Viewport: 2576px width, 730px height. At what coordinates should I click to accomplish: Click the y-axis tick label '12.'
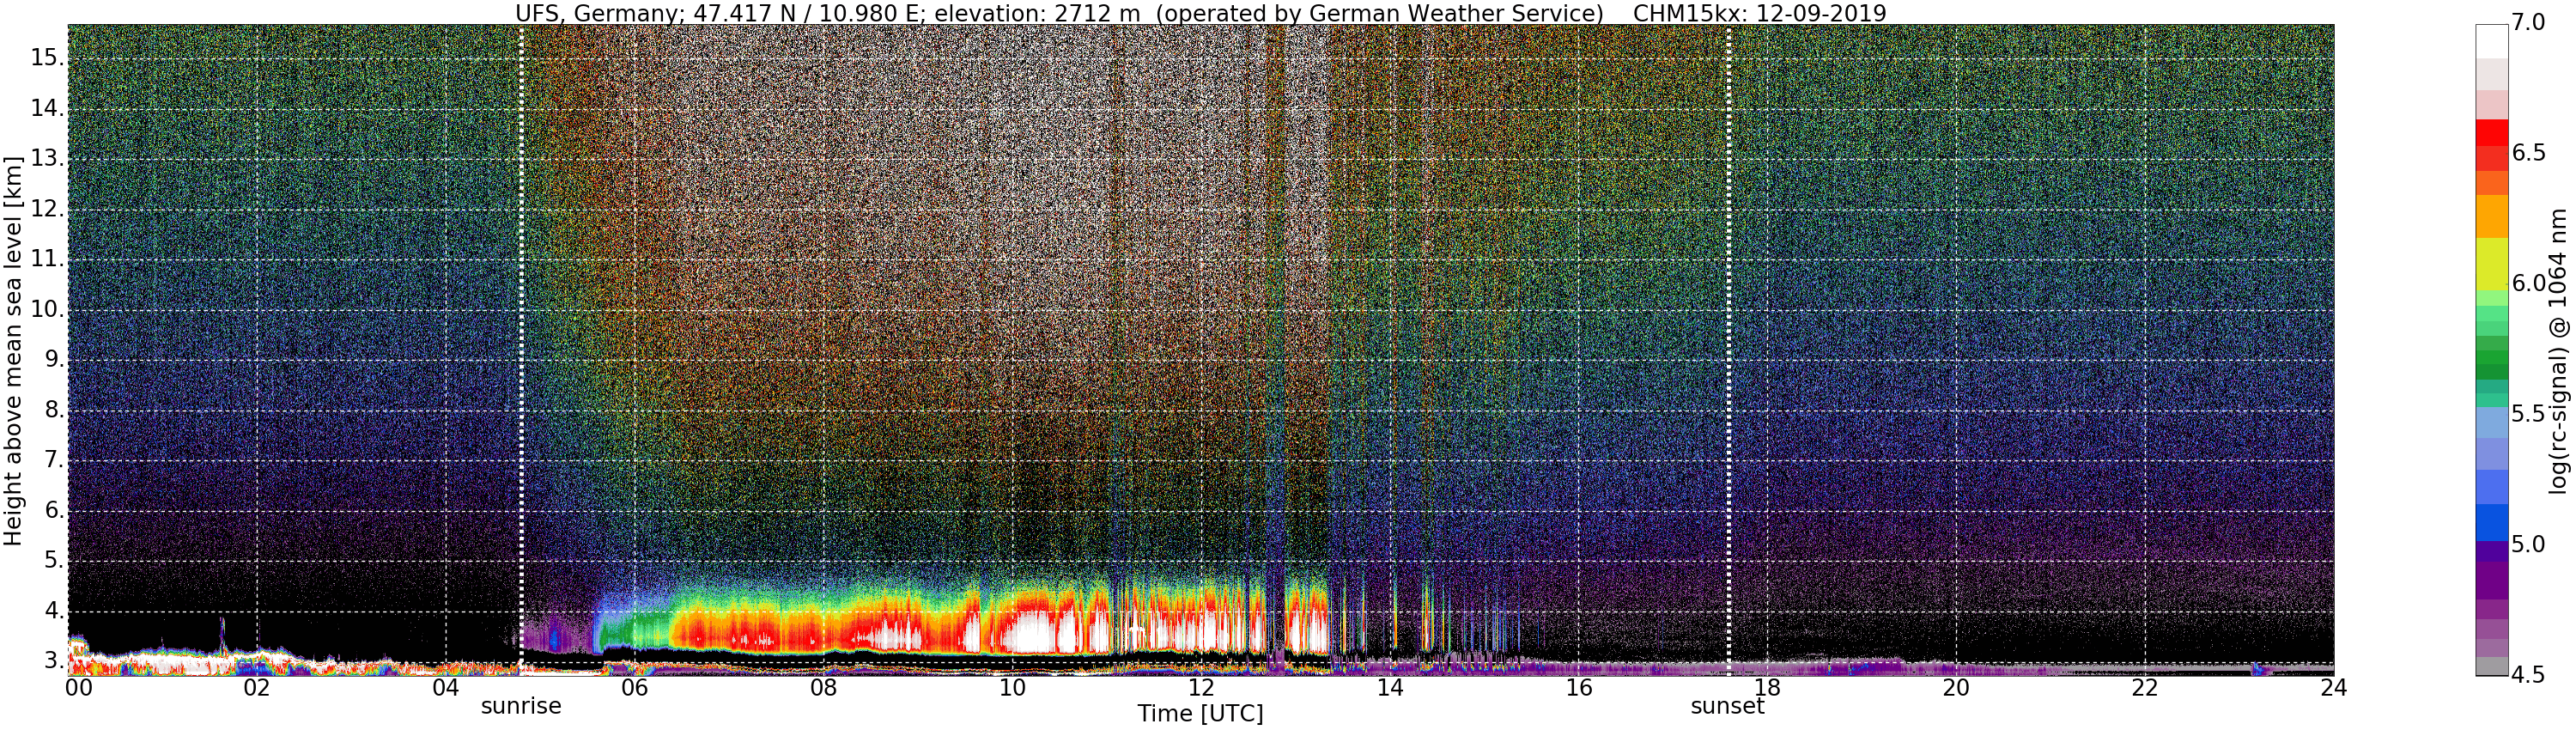(47, 209)
